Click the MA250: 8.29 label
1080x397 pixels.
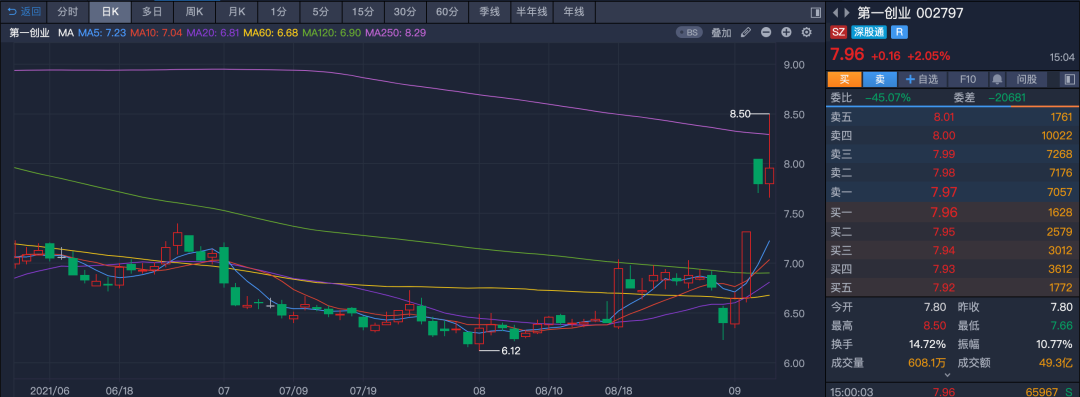(395, 32)
